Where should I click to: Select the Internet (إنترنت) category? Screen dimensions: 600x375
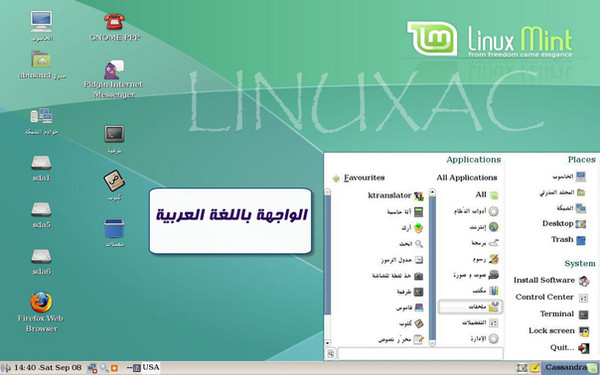[x=484, y=227]
